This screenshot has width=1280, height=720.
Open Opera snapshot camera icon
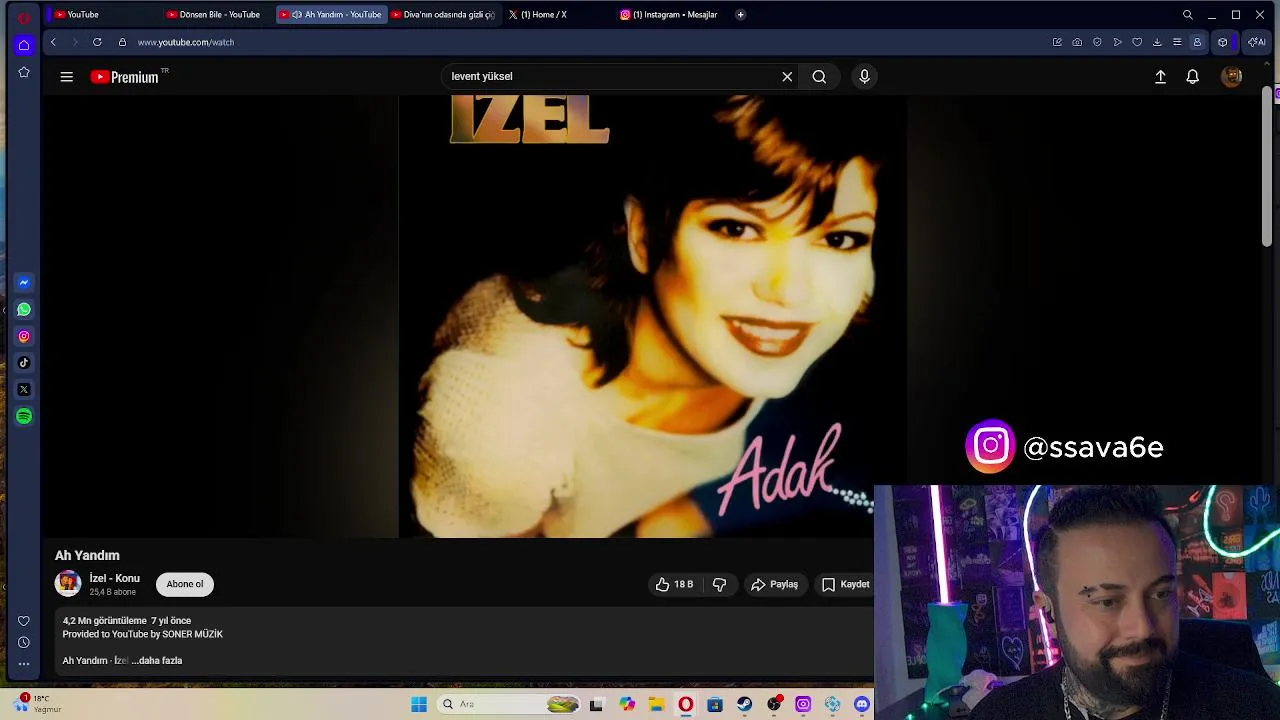pos(1077,42)
